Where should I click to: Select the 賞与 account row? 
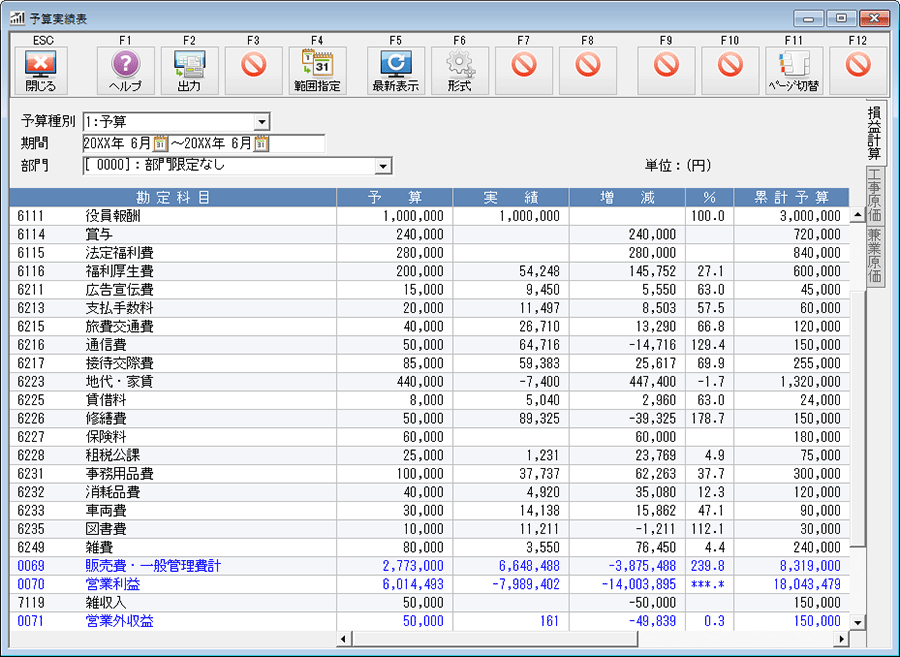pos(429,235)
